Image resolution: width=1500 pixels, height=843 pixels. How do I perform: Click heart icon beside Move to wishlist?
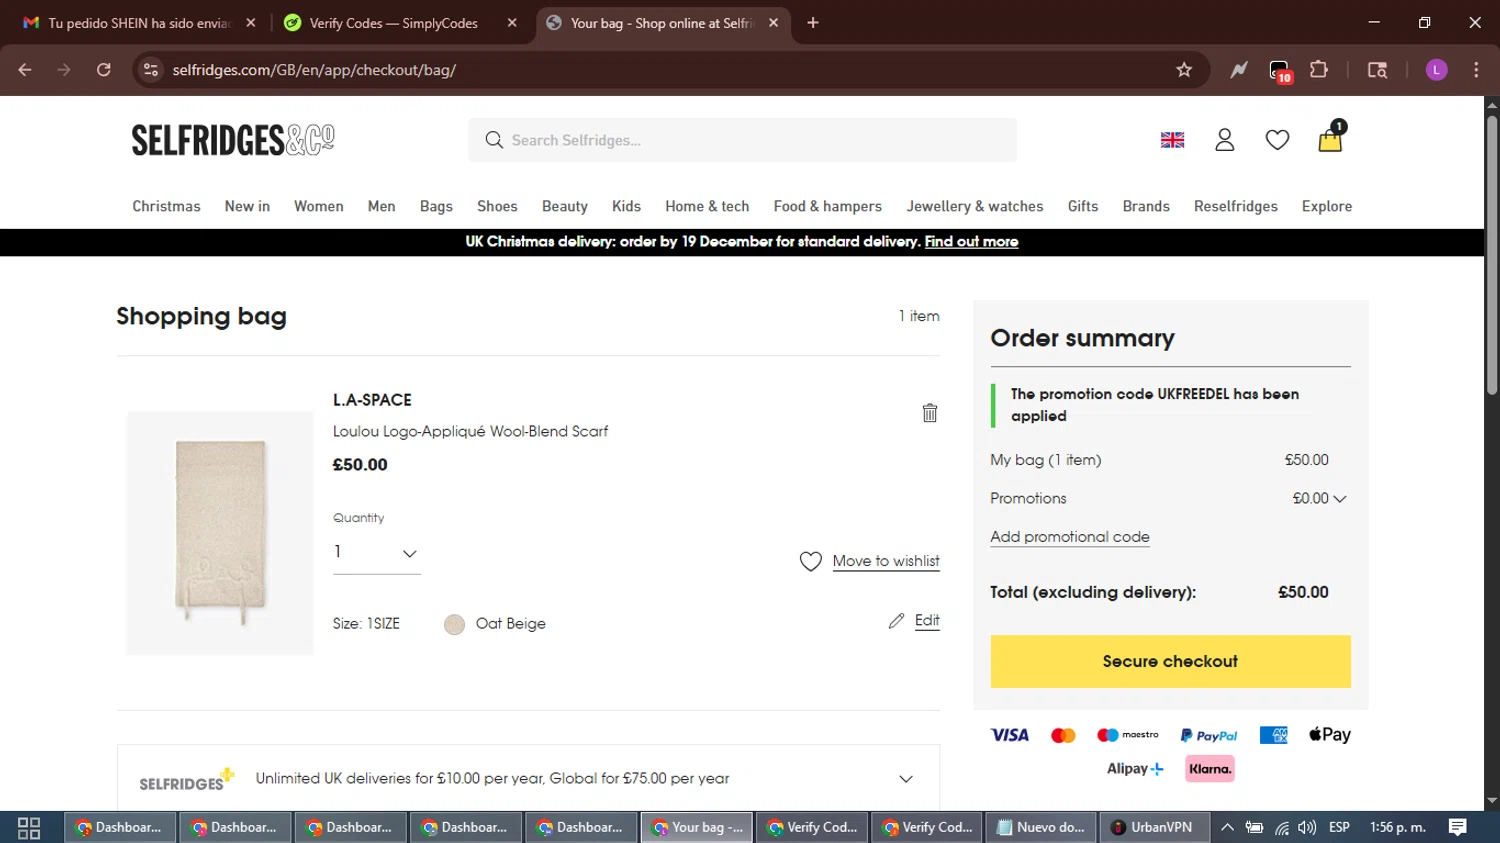pyautogui.click(x=811, y=562)
